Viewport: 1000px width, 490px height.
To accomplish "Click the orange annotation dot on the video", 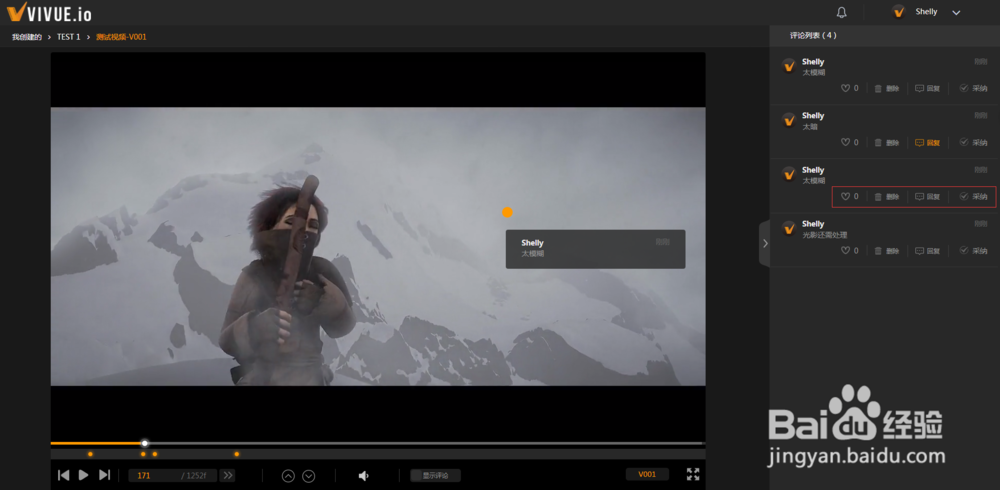I will pyautogui.click(x=507, y=212).
